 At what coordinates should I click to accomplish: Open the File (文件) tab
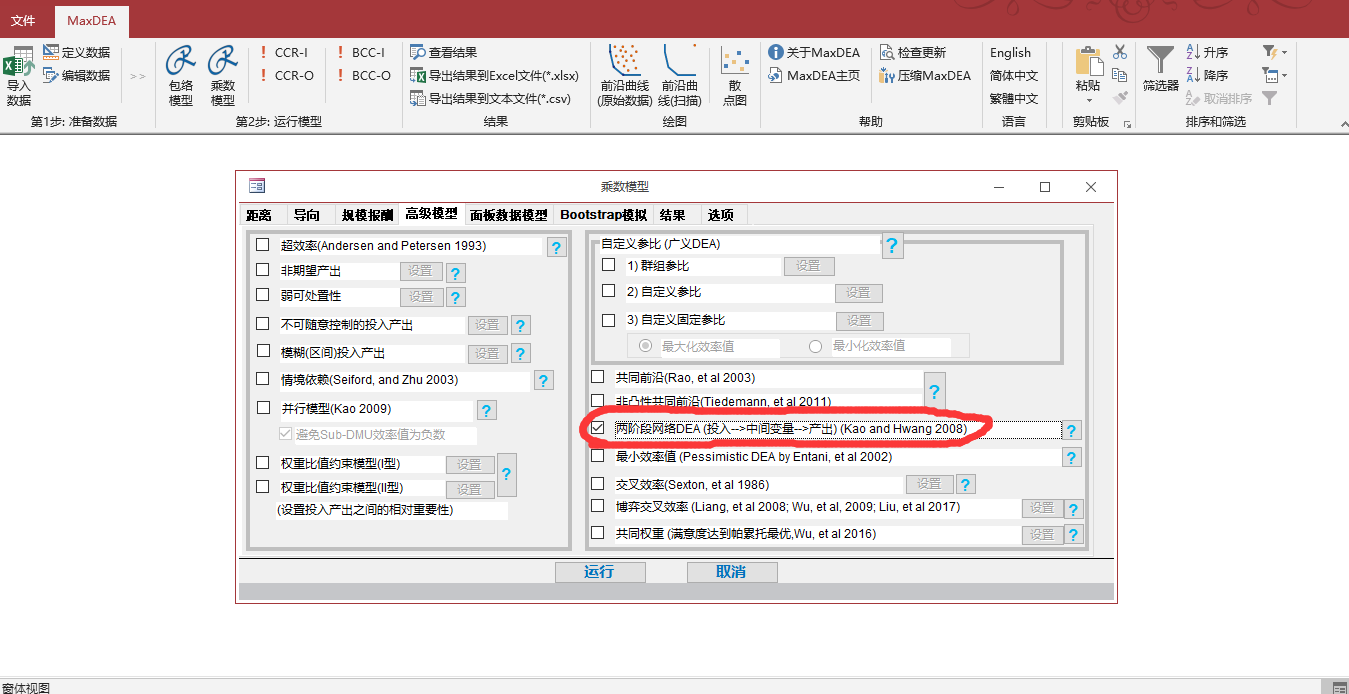tap(23, 20)
